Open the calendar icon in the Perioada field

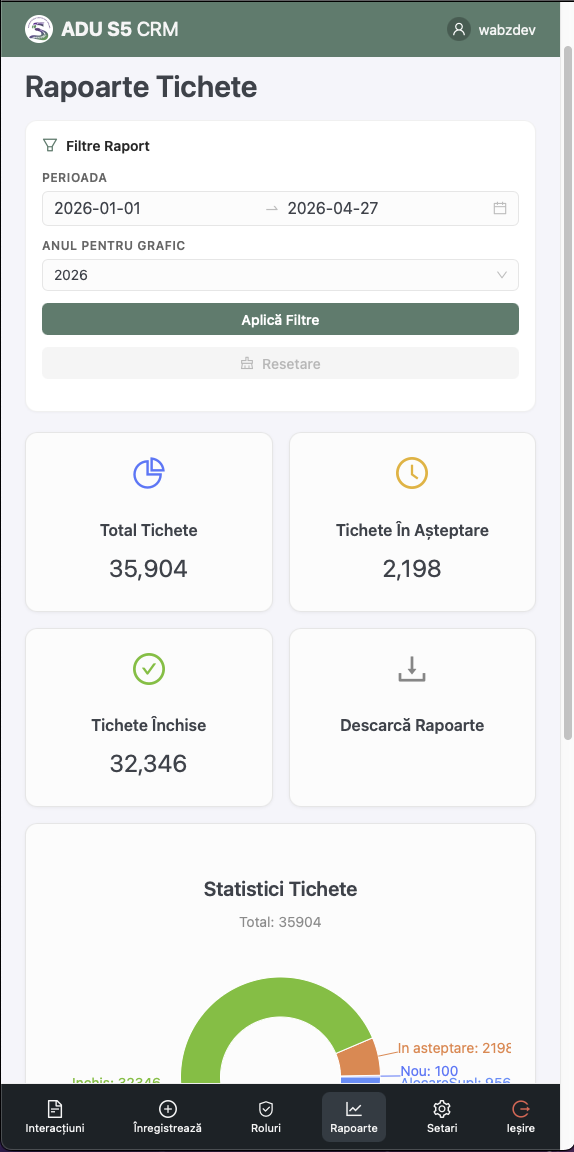pyautogui.click(x=500, y=208)
